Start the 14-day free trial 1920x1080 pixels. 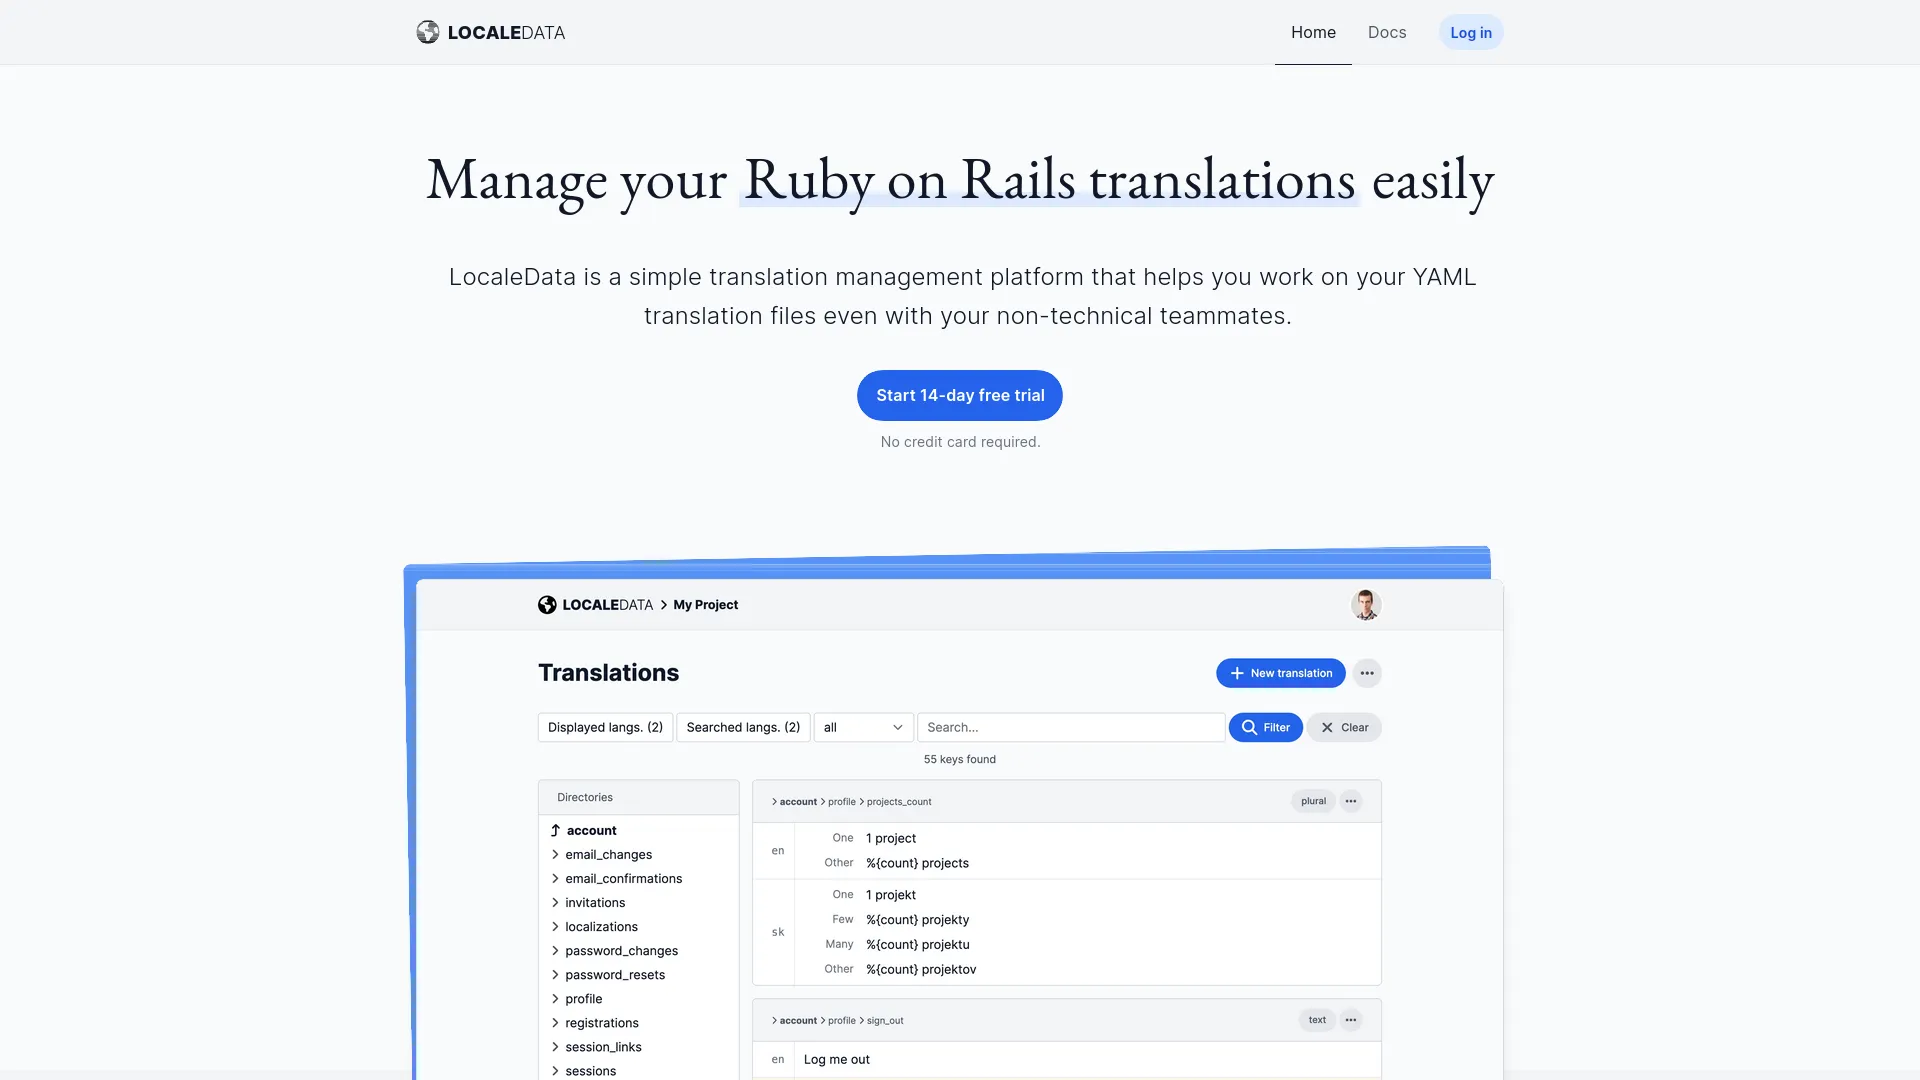point(960,395)
